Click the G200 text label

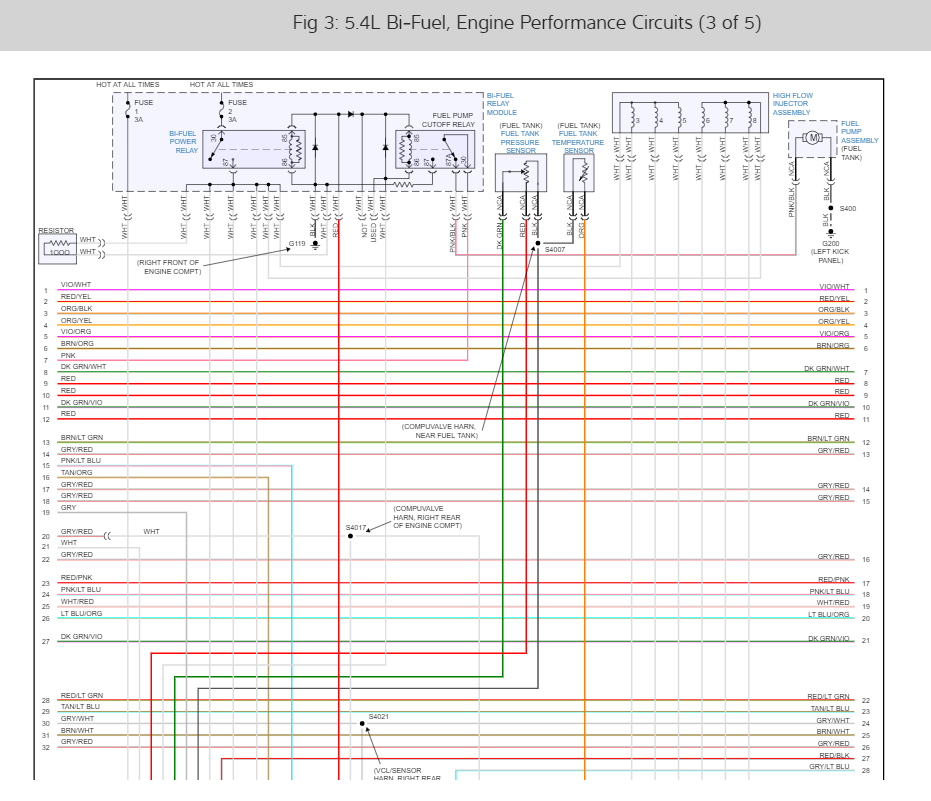coord(831,243)
